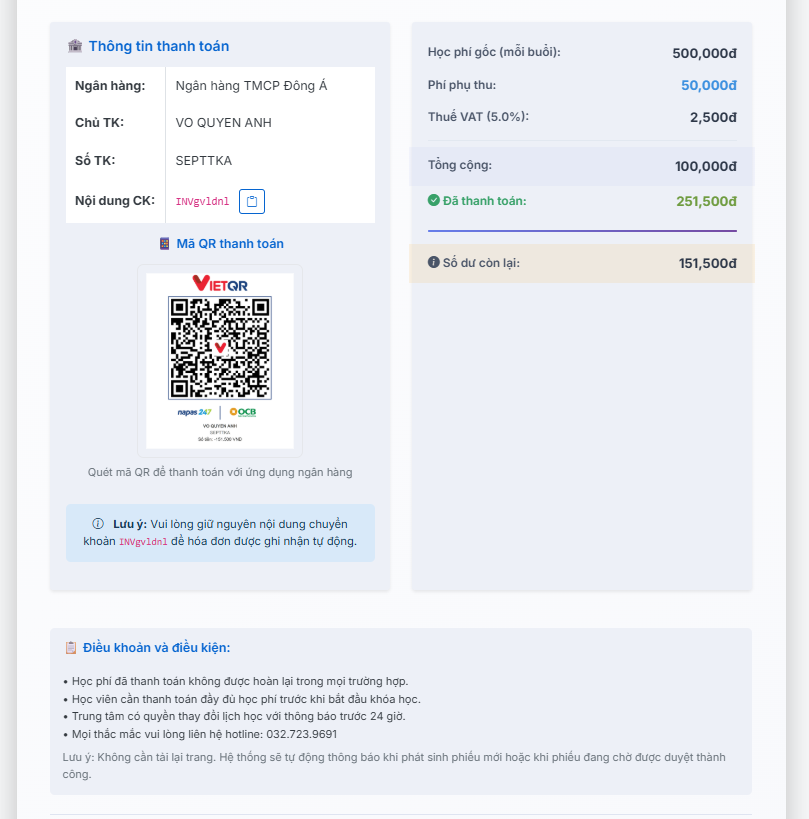Click the clipboard icon beside Điều khoản và điều kiện
The height and width of the screenshot is (819, 809).
[x=71, y=648]
